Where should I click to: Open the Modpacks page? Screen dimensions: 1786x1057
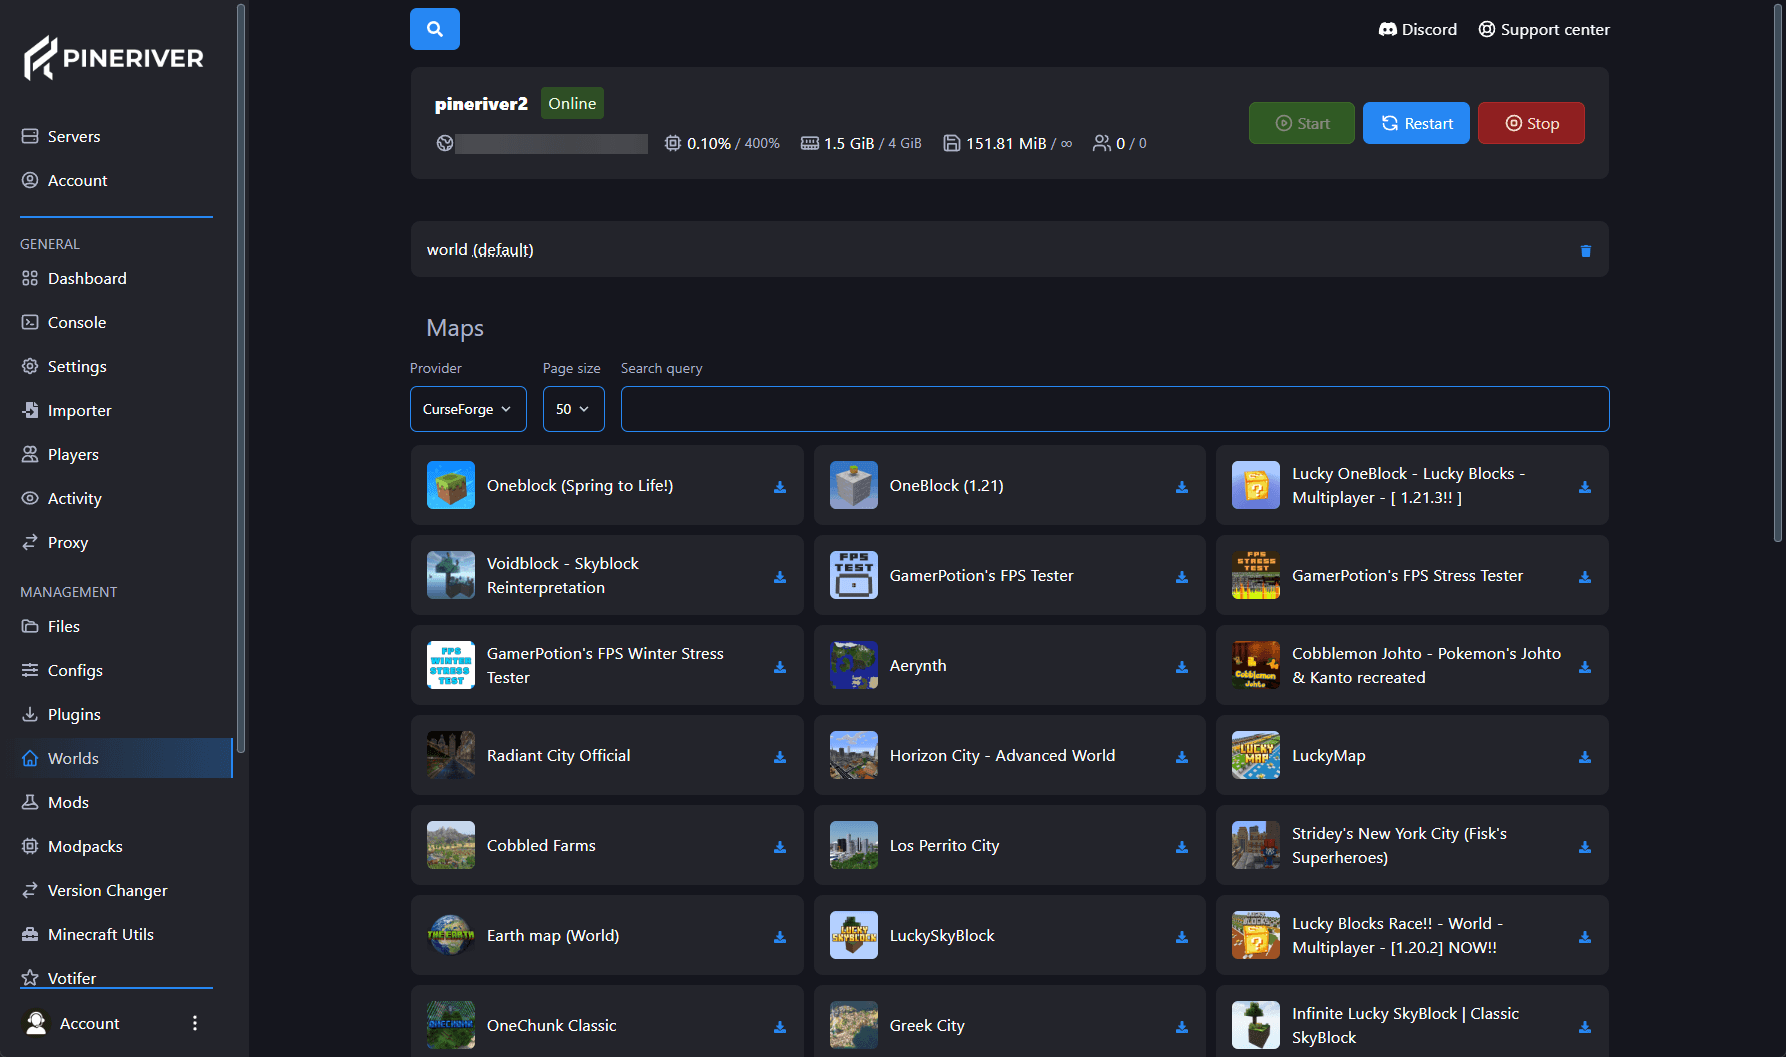(x=72, y=846)
